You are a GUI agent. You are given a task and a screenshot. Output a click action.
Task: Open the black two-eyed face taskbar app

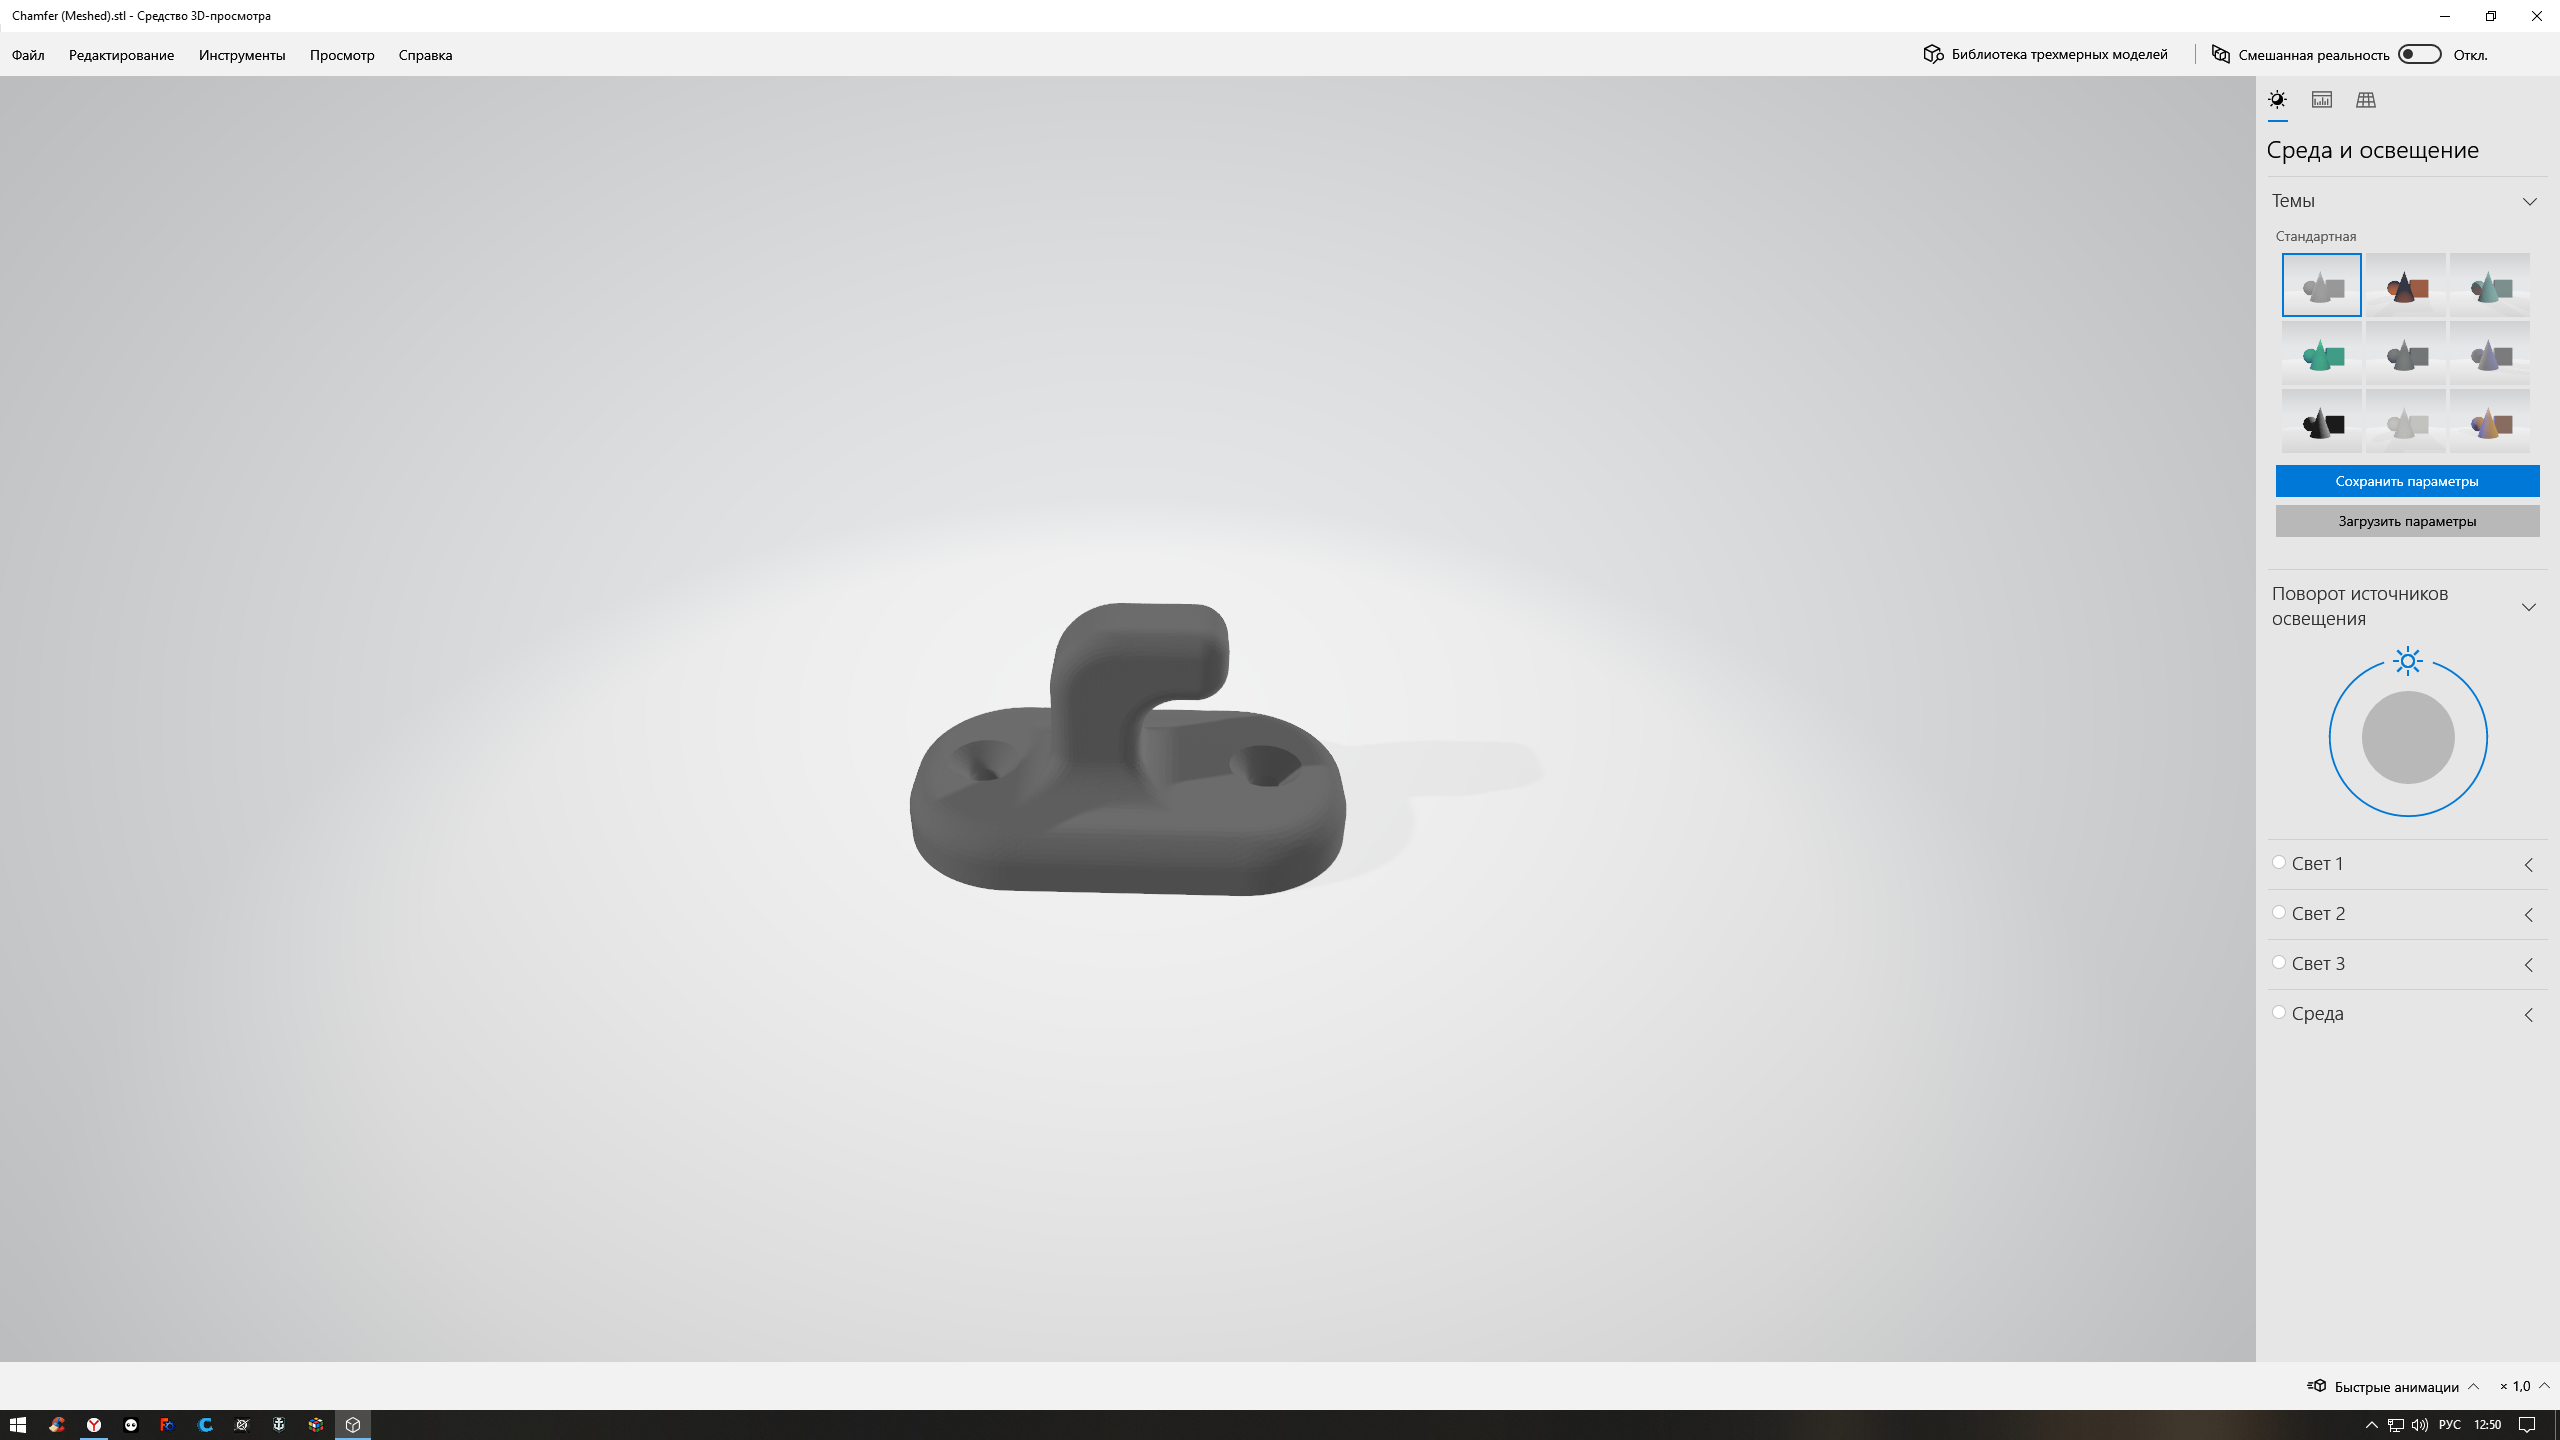131,1425
